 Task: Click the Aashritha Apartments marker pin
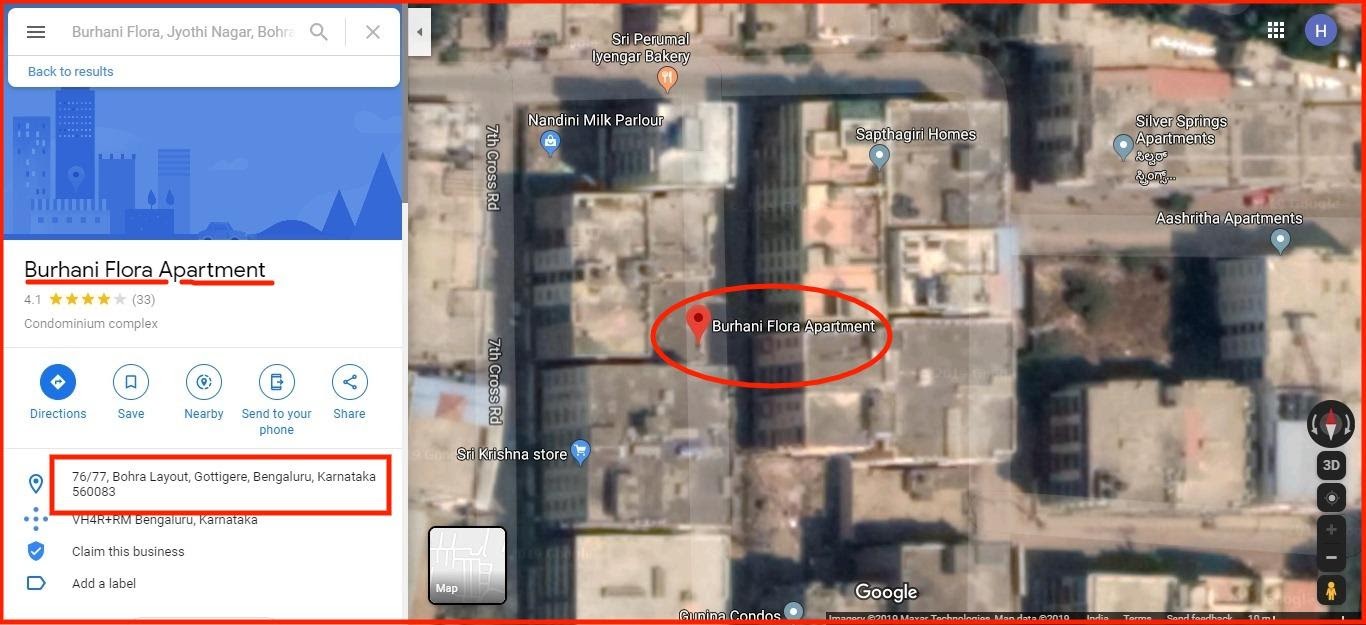click(1280, 240)
